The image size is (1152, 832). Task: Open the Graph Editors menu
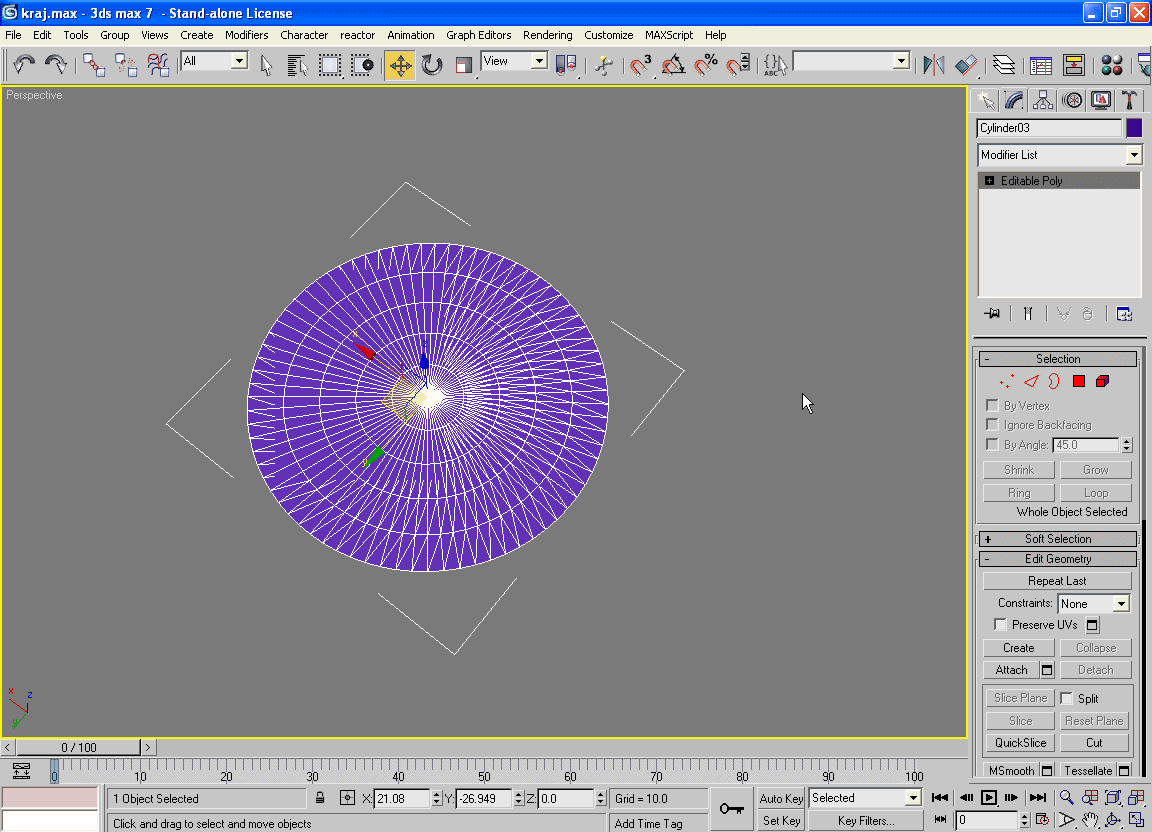478,35
